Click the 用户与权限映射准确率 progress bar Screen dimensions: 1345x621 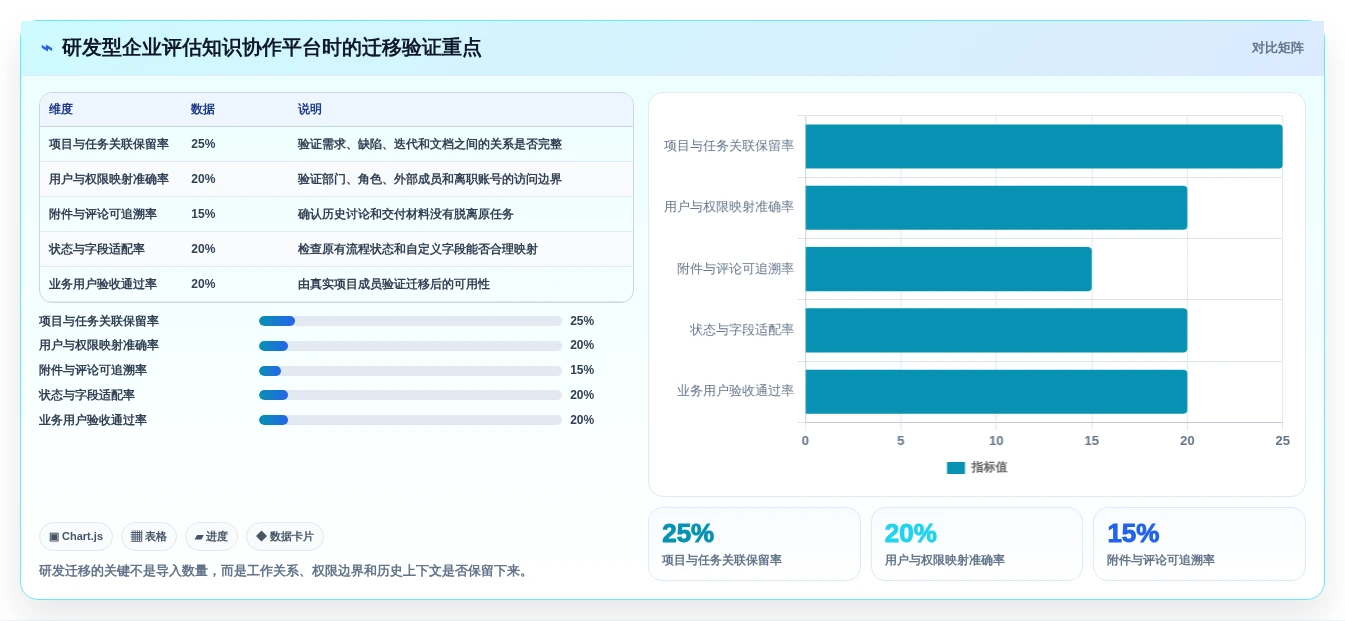click(410, 346)
